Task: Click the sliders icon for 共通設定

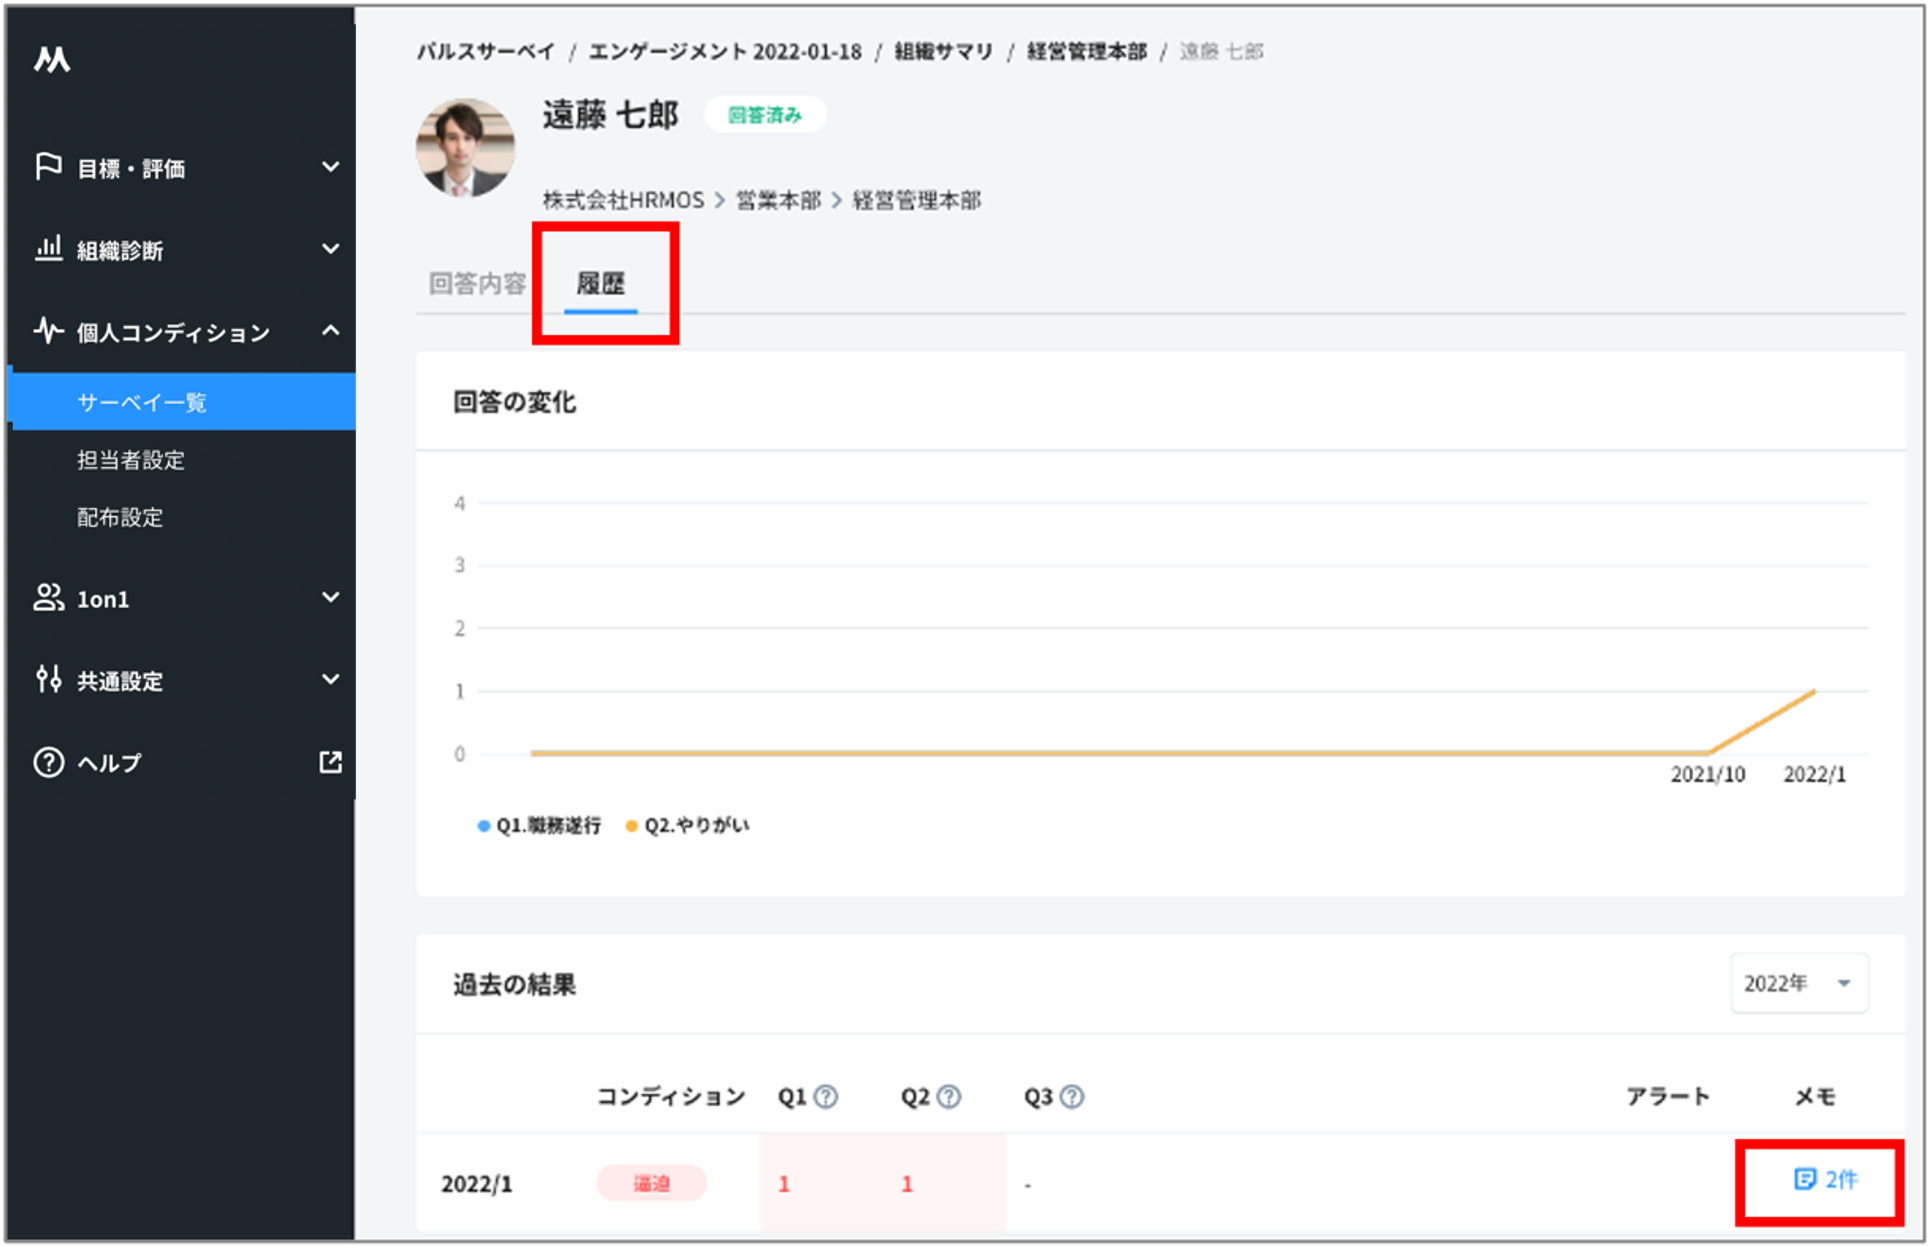Action: [x=48, y=679]
